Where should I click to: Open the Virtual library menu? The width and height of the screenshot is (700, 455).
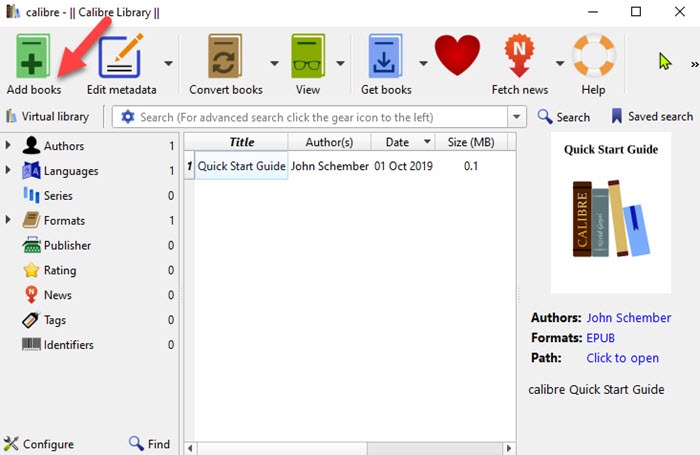pos(47,117)
